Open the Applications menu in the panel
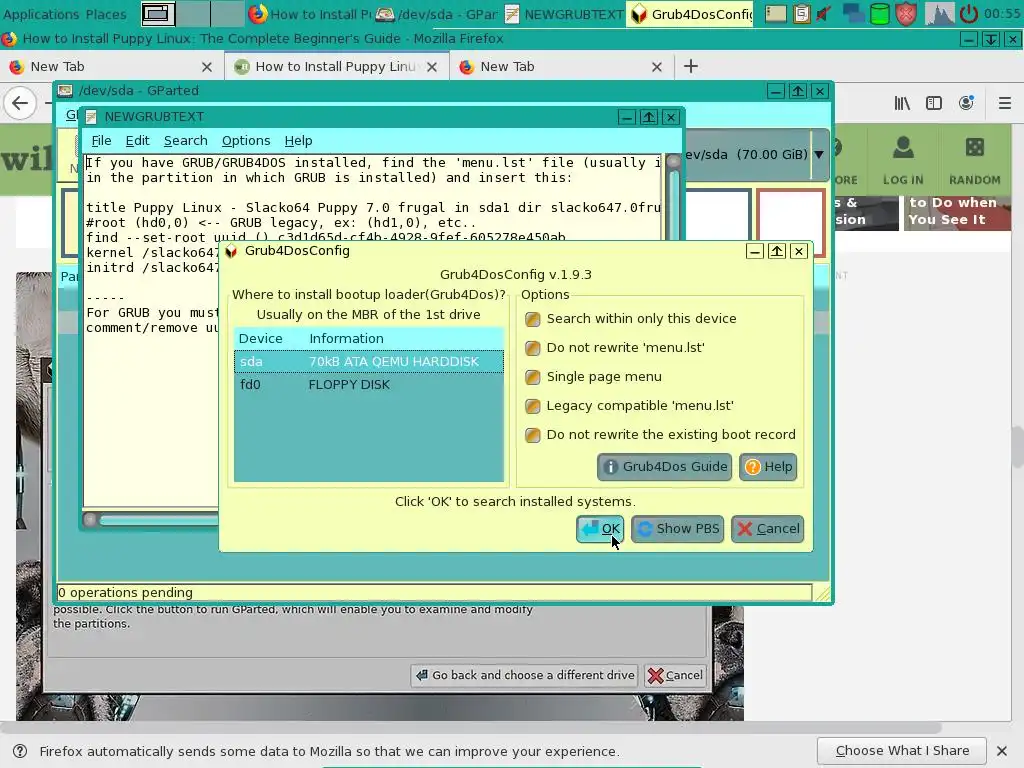The height and width of the screenshot is (768, 1024). tap(41, 14)
